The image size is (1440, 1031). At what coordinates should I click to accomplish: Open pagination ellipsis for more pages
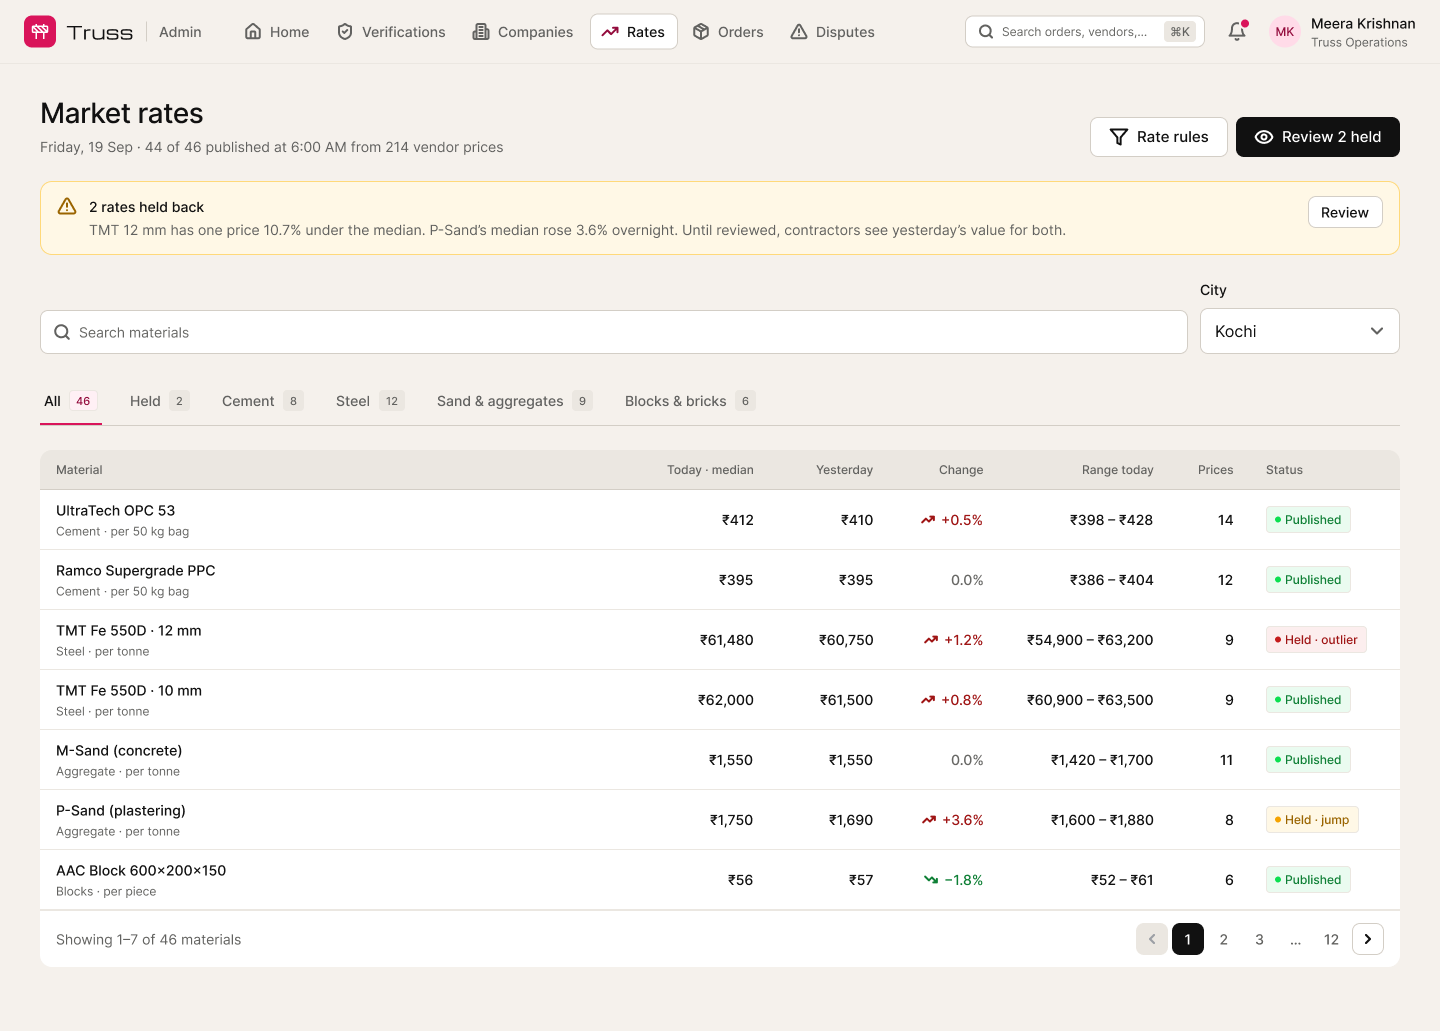[1296, 939]
